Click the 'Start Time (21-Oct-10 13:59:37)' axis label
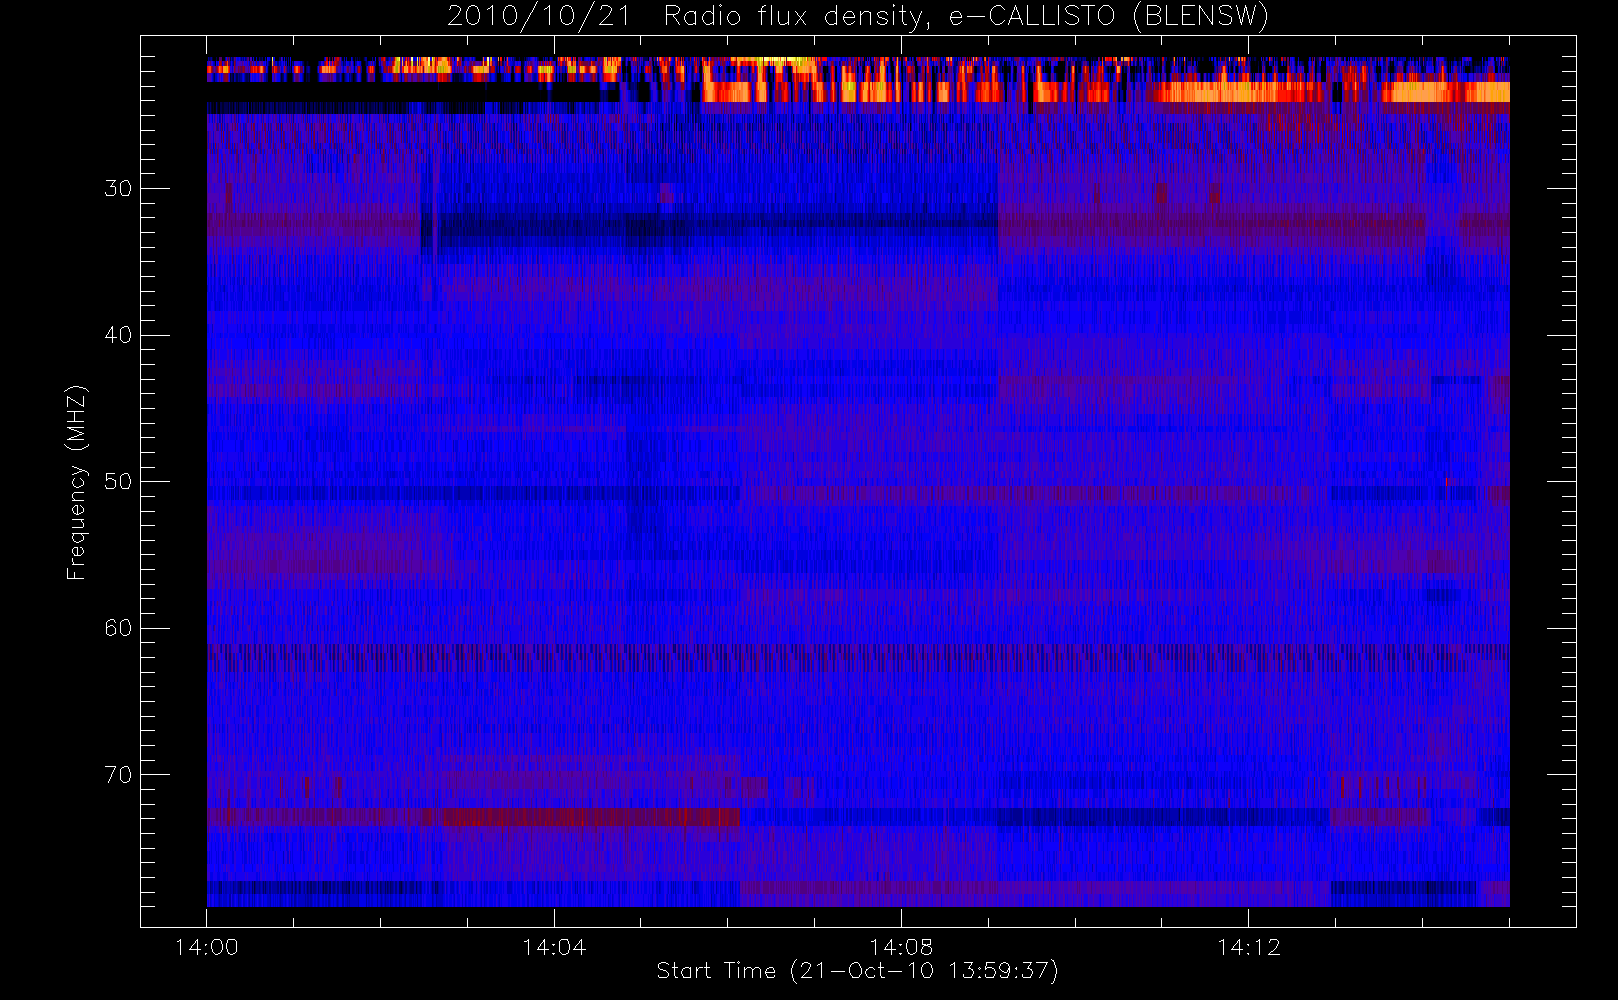This screenshot has height=1000, width=1618. click(857, 971)
